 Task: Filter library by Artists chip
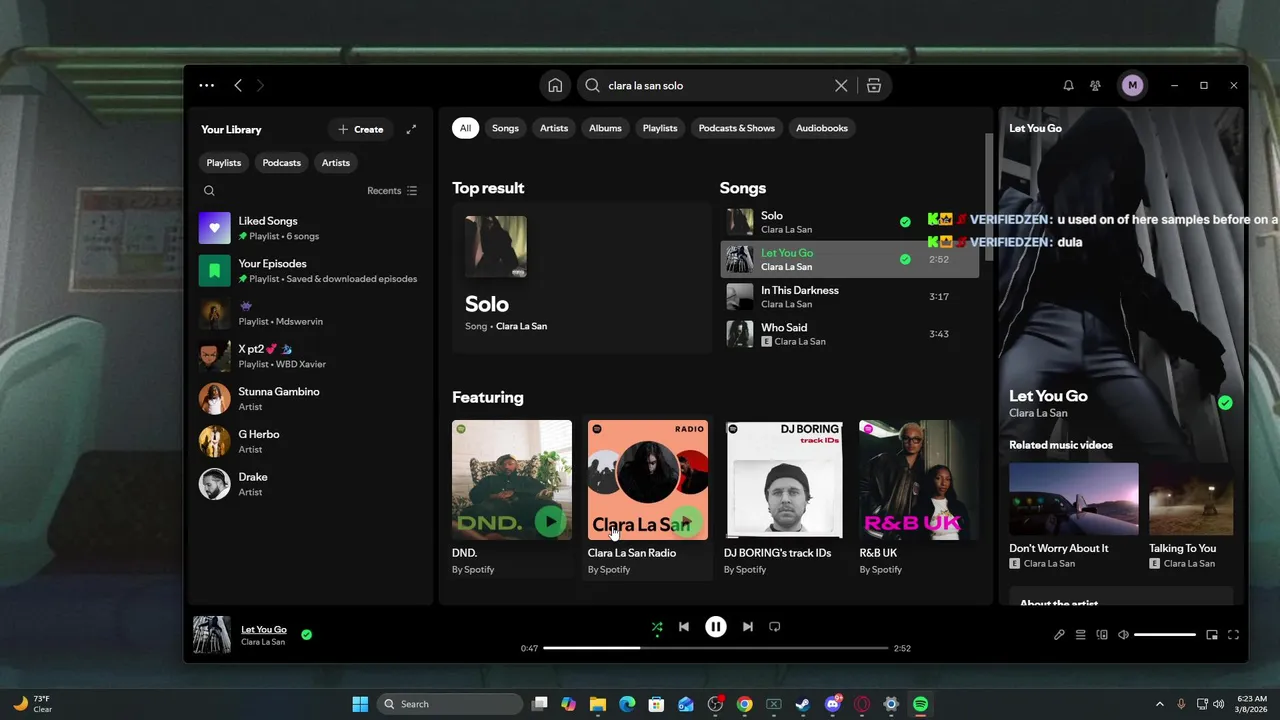(336, 162)
